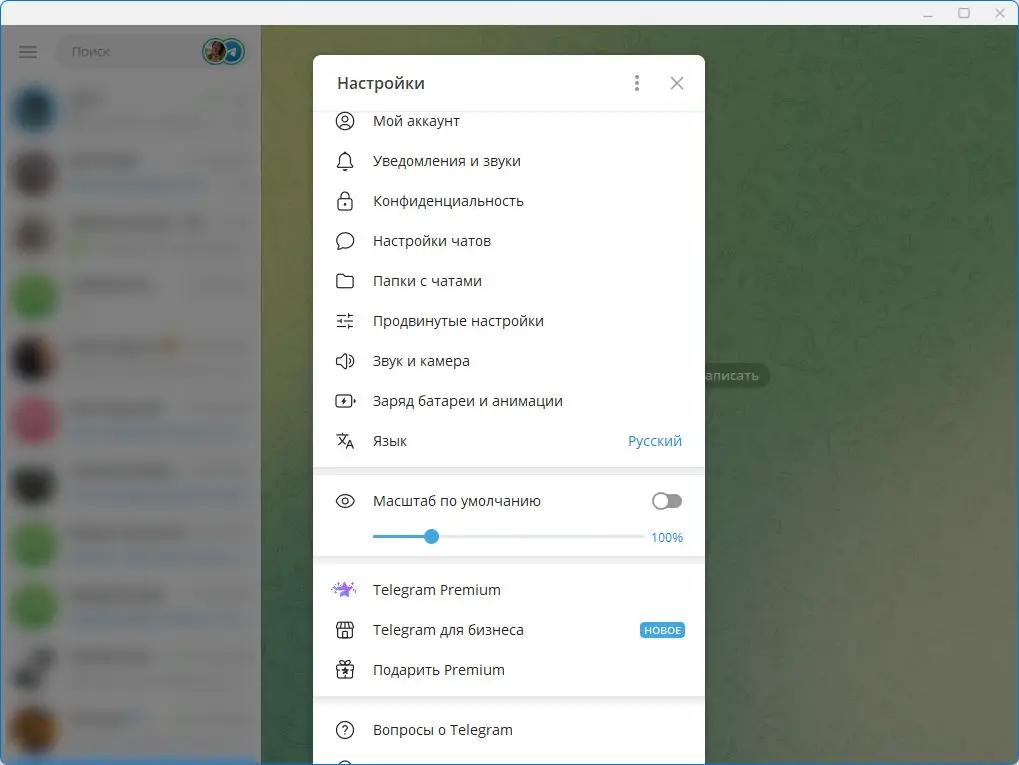Click the gift icon for gifting Premium
Image resolution: width=1019 pixels, height=765 pixels.
coord(345,669)
